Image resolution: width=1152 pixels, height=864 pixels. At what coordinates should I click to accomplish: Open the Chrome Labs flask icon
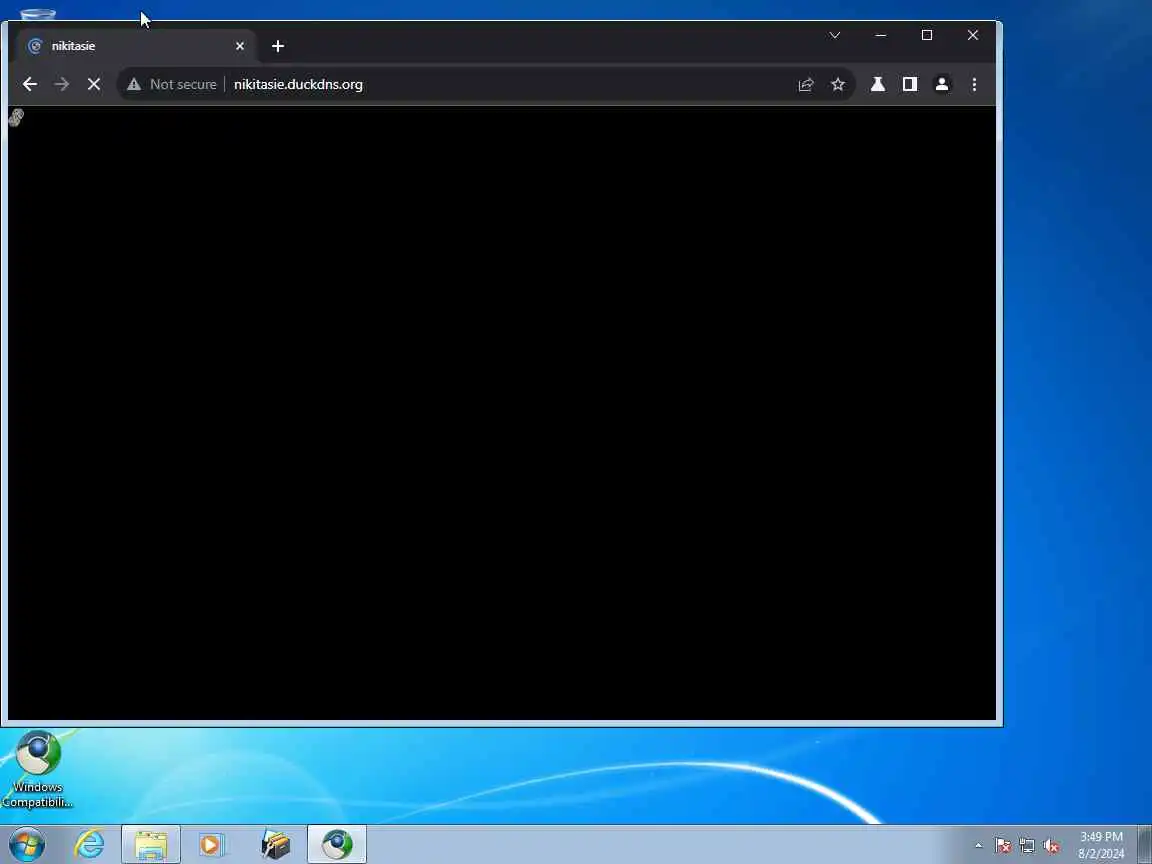tap(877, 84)
